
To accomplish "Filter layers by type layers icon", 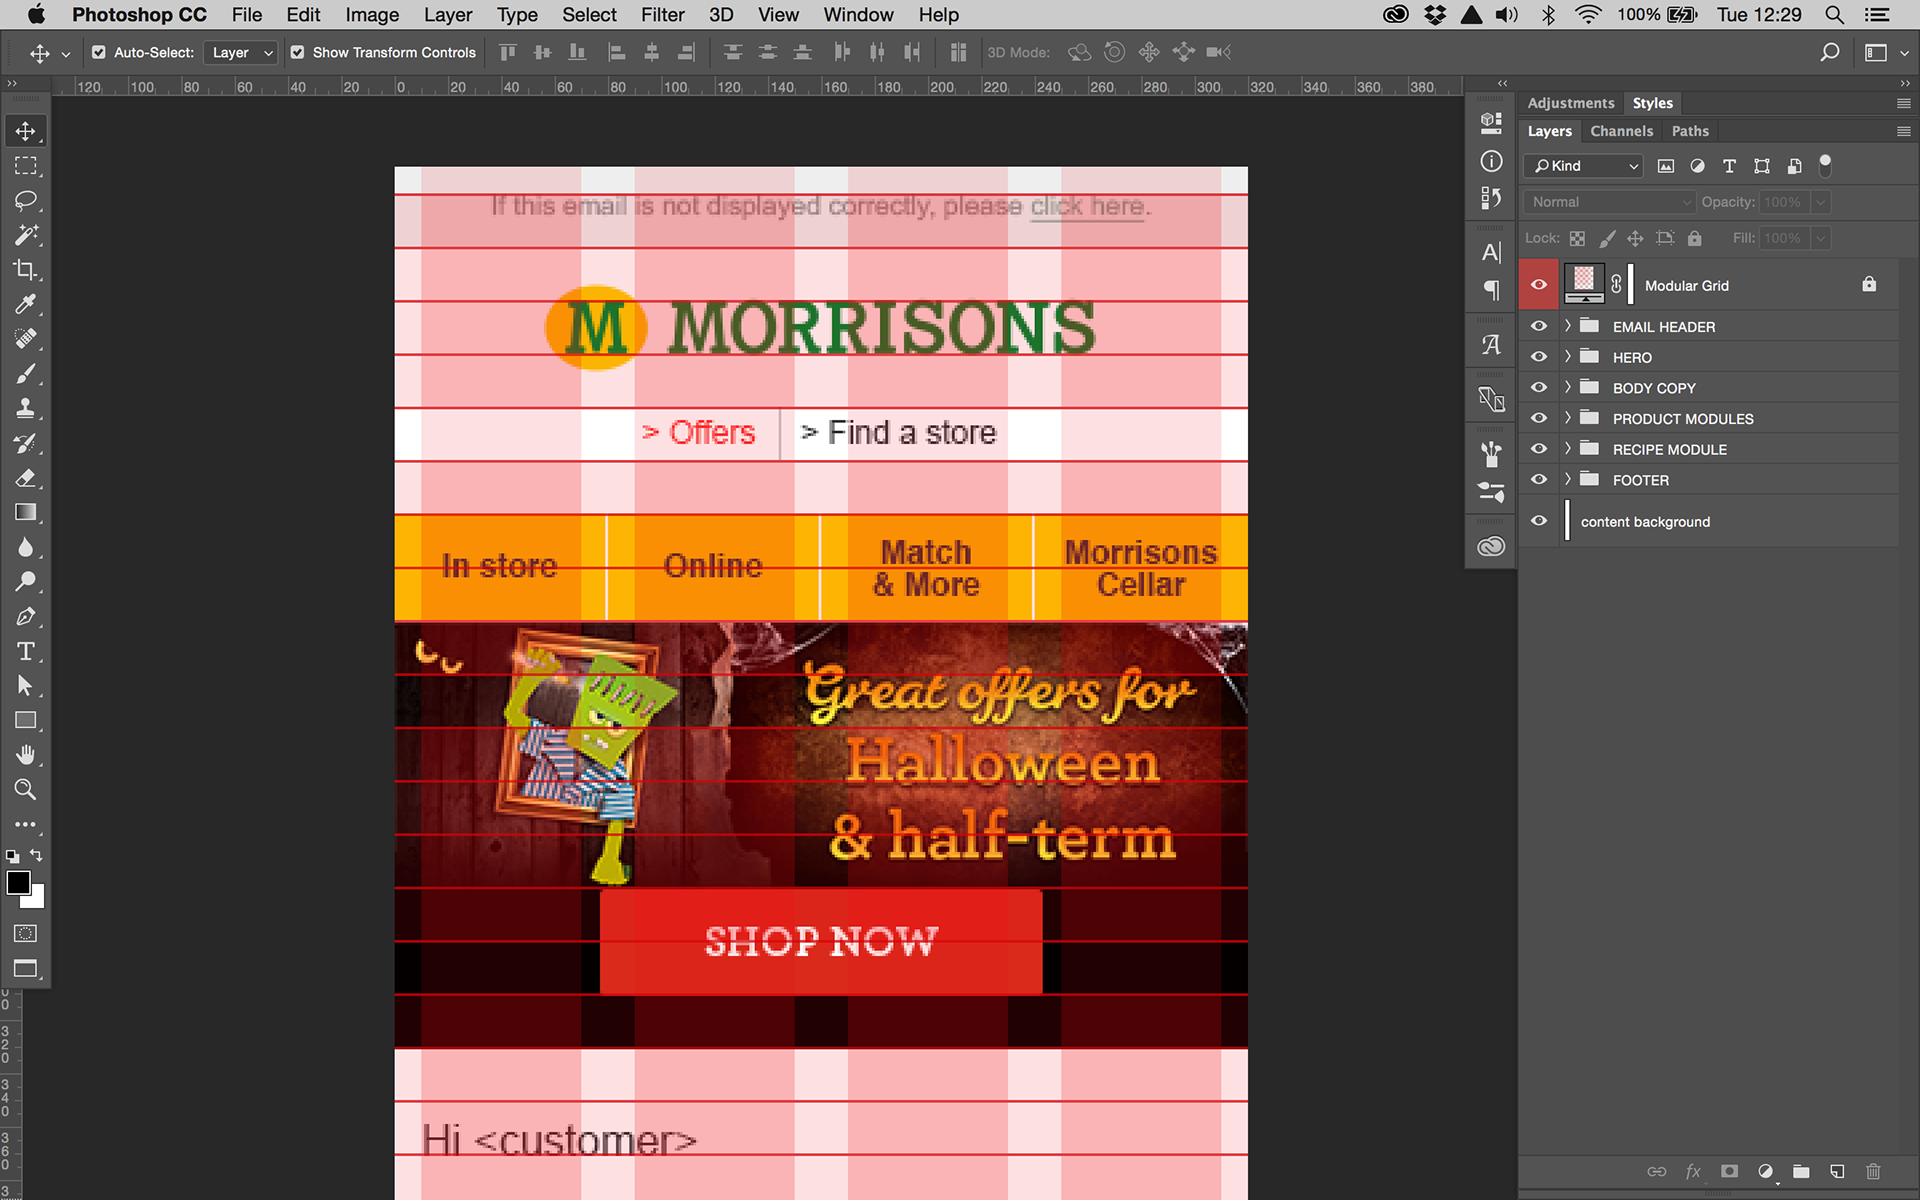I will pos(1729,166).
